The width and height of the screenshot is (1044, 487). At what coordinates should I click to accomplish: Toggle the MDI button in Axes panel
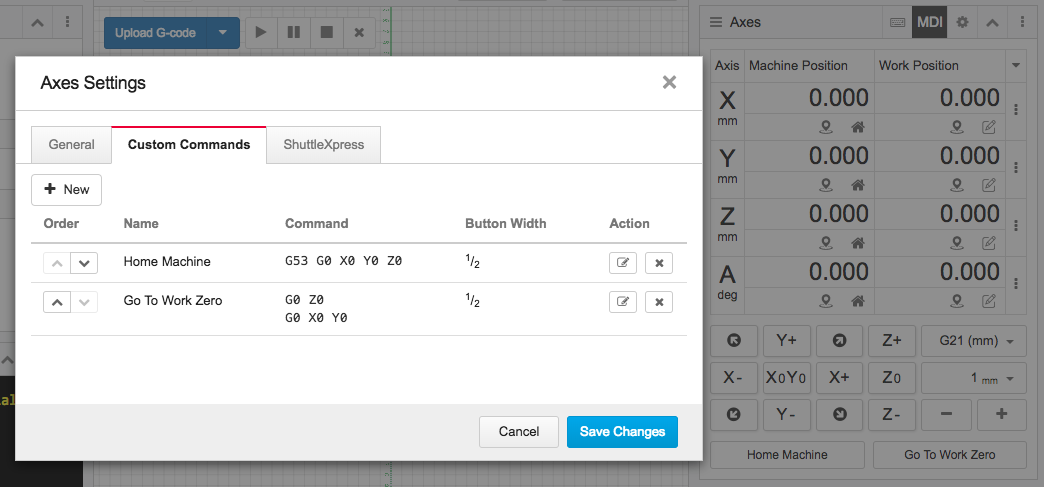(929, 22)
